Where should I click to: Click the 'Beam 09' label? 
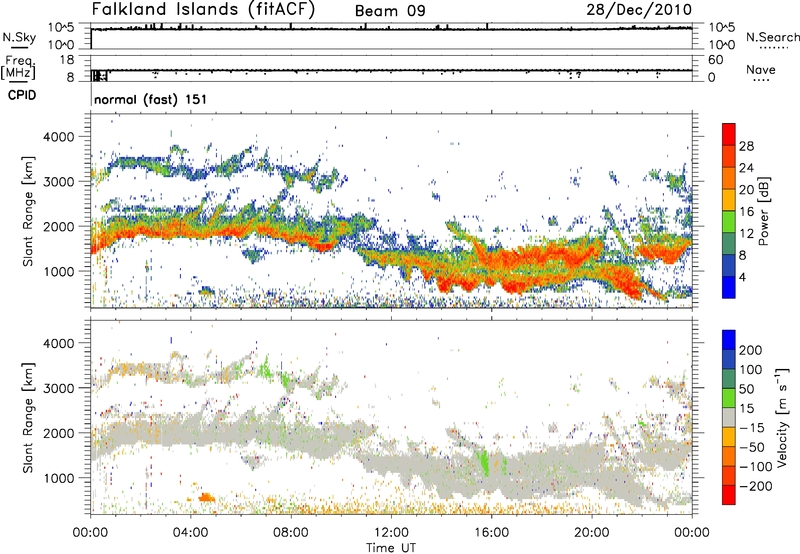tap(390, 11)
